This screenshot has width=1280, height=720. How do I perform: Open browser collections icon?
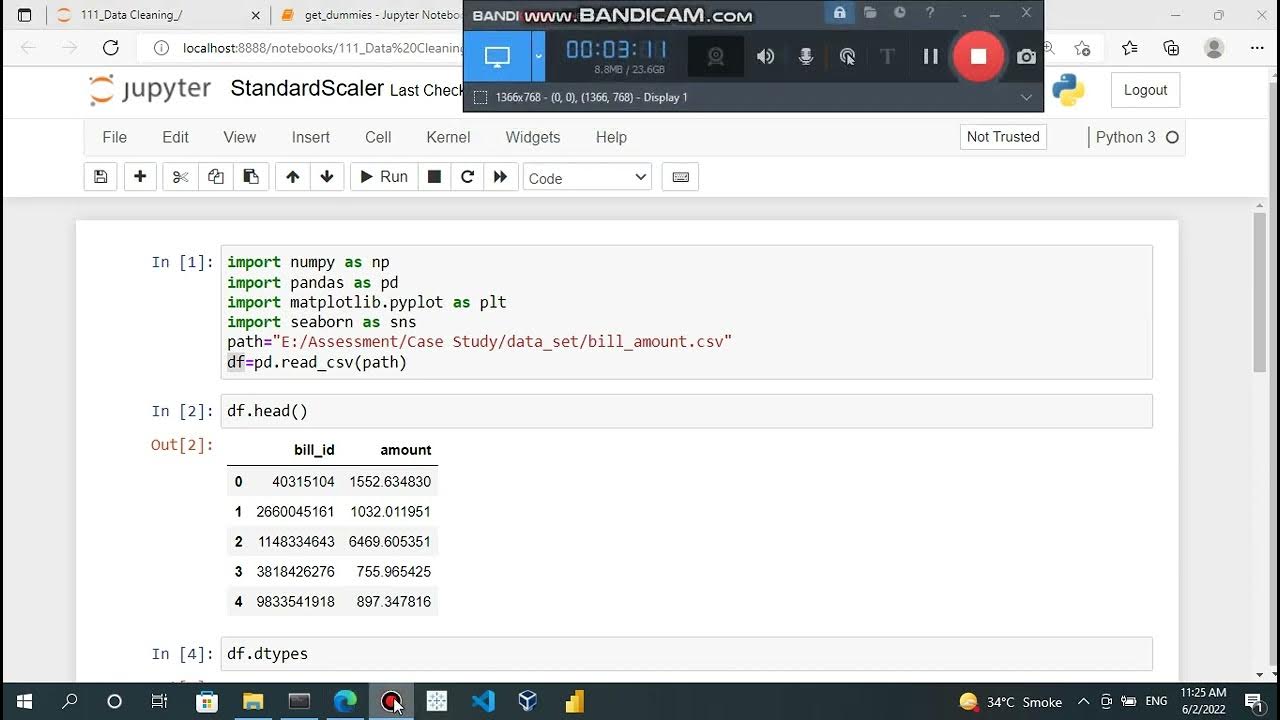[x=1171, y=48]
